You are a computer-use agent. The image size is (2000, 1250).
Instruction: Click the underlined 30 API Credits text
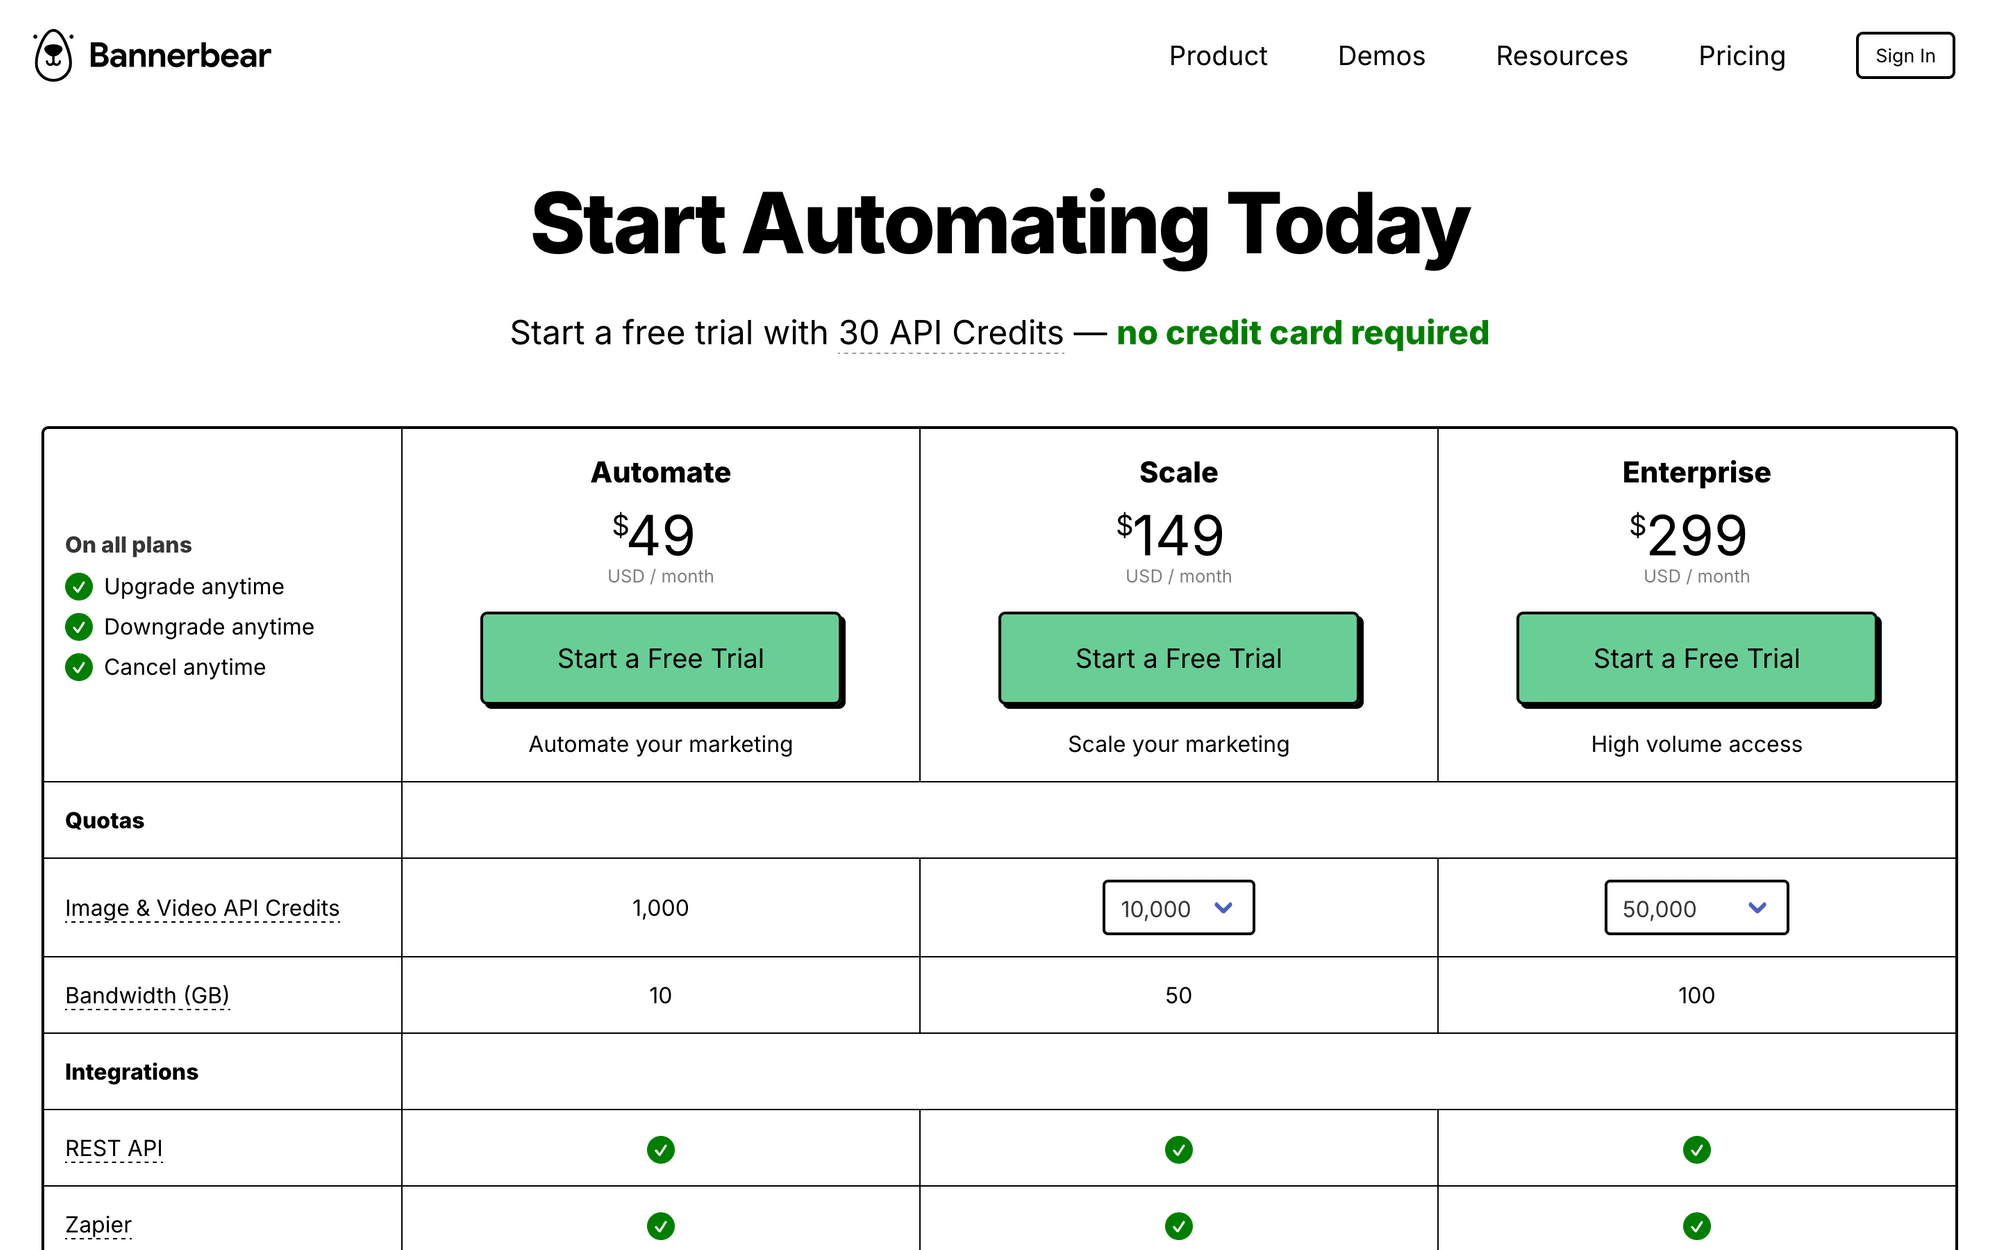(950, 333)
